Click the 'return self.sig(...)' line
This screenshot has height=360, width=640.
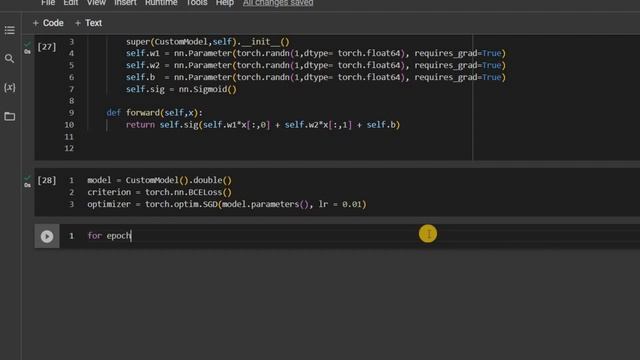[x=263, y=125]
